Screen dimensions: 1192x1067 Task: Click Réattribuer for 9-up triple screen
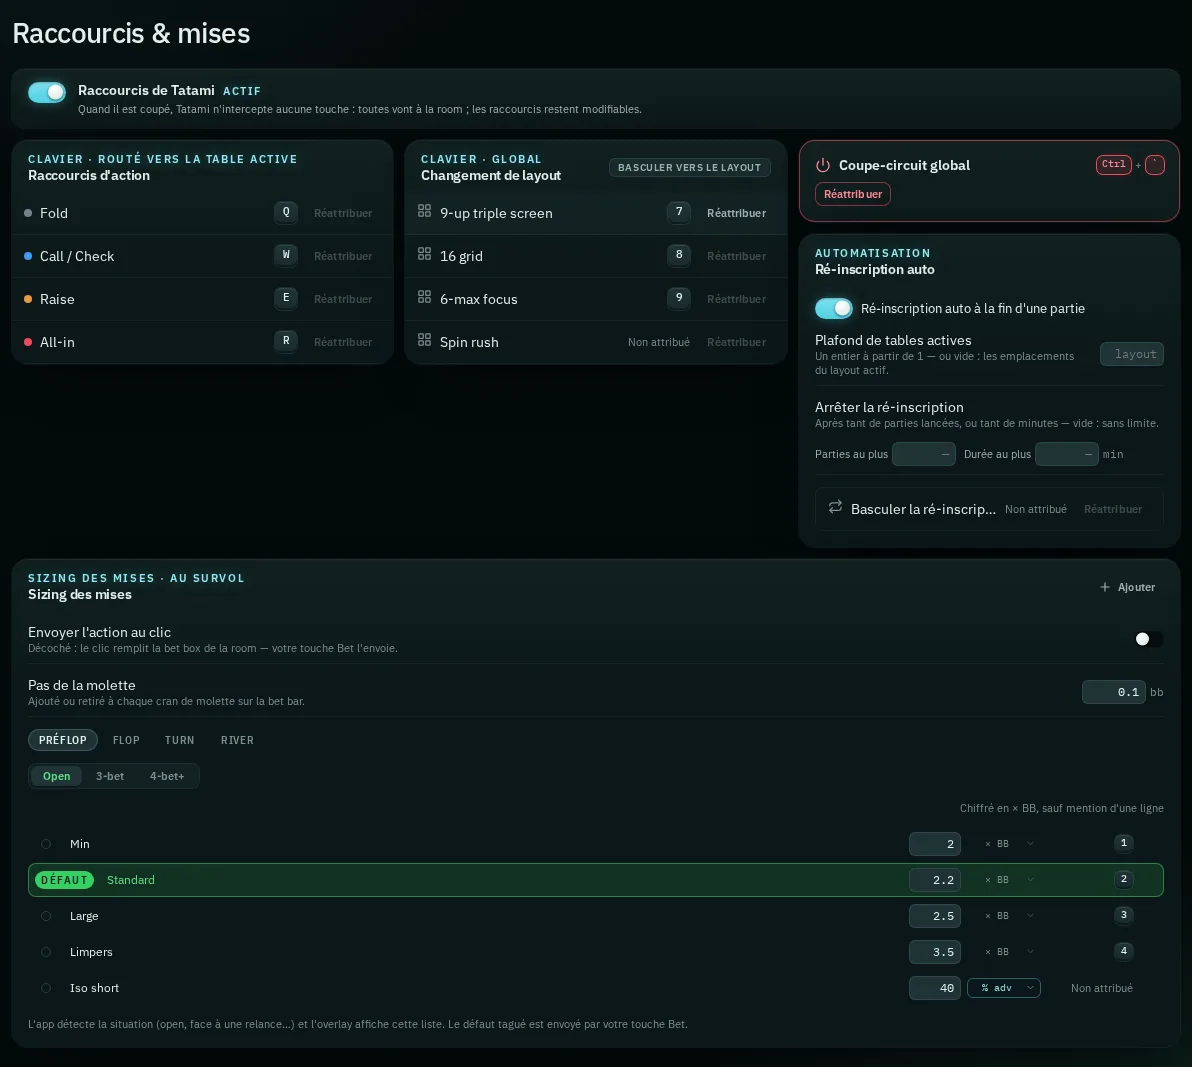click(x=736, y=214)
